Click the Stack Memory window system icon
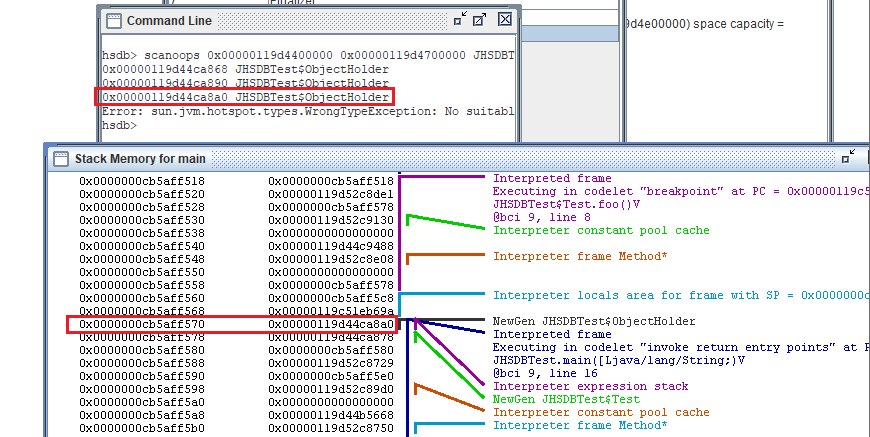The height and width of the screenshot is (437, 870). click(x=58, y=158)
